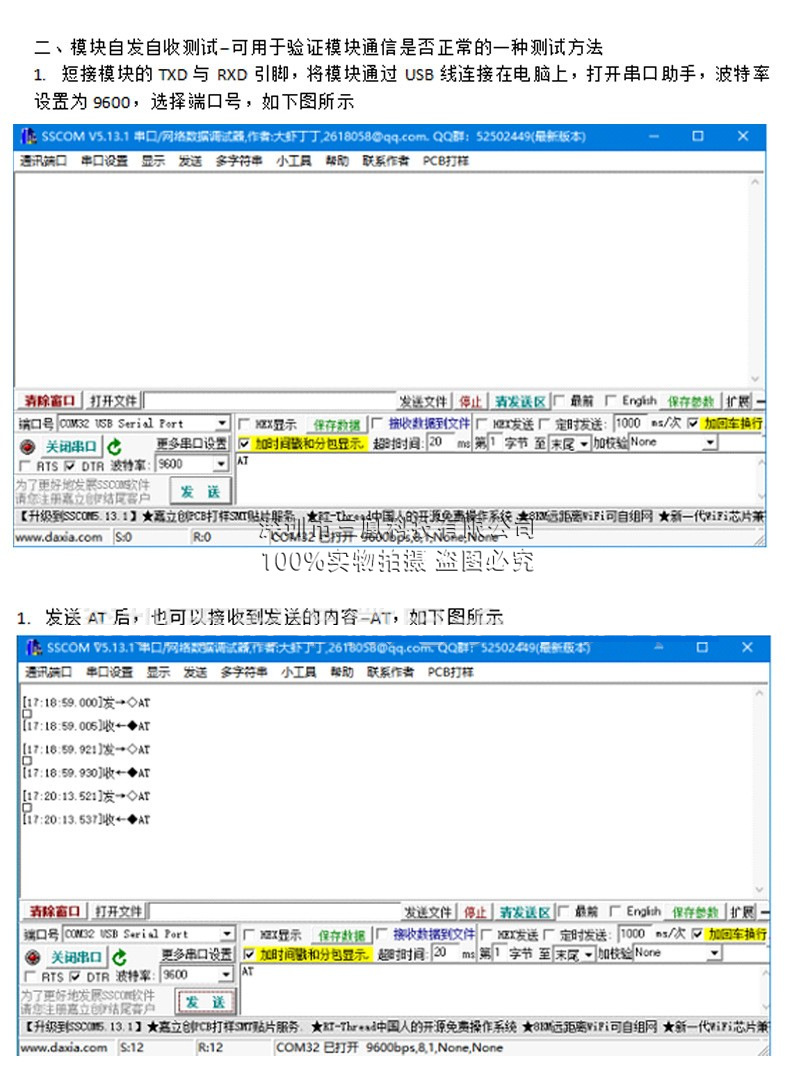Click 定时发送 1000 ms field in empty-log SSCOM window
The height and width of the screenshot is (1066, 790).
628,423
